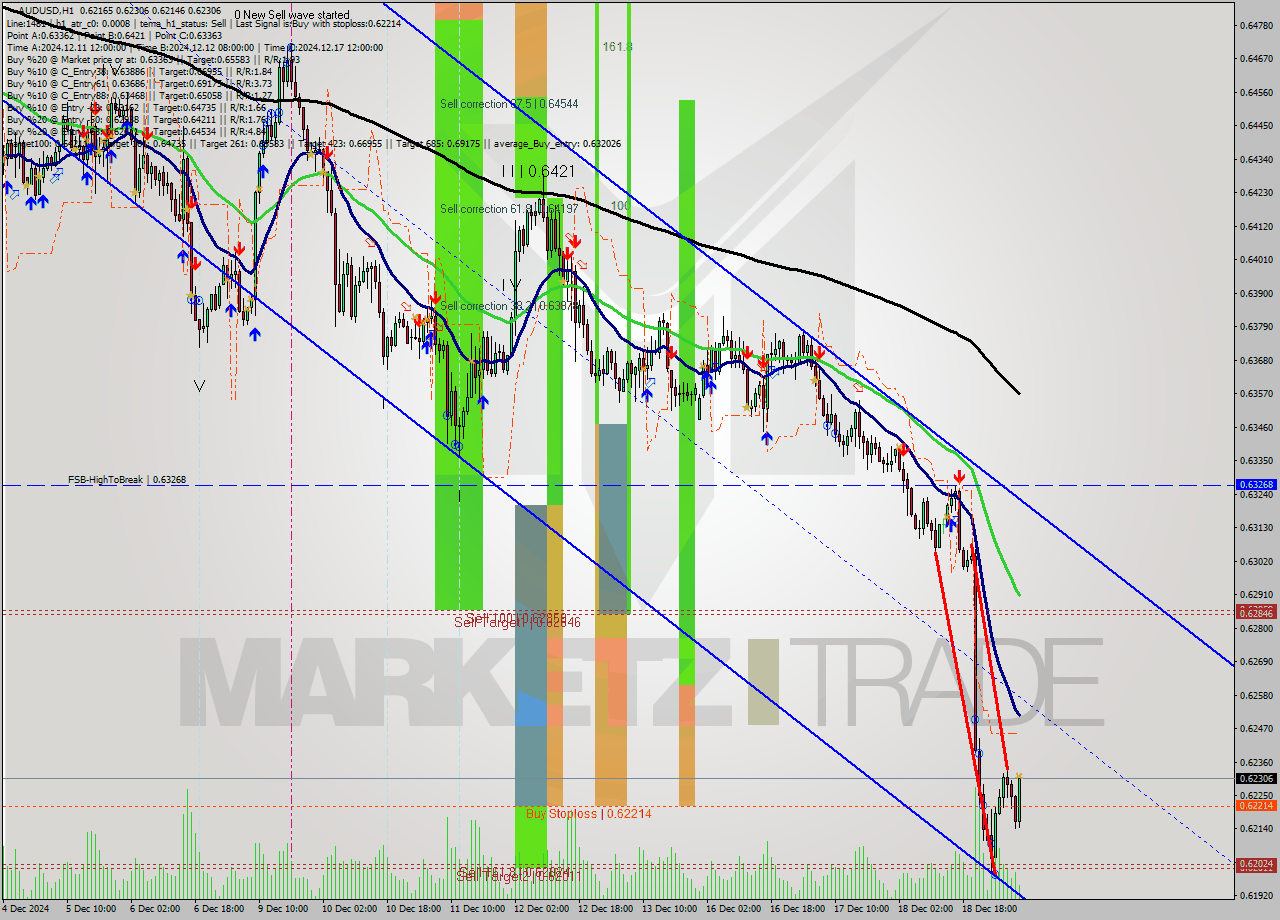Click the '13 Dec 10:00' time axis label
Image resolution: width=1280 pixels, height=920 pixels.
coord(669,909)
